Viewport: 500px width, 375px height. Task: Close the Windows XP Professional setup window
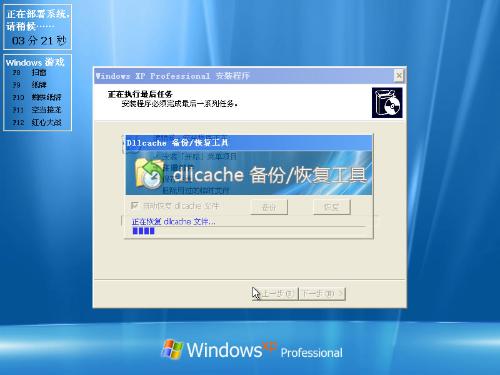399,76
